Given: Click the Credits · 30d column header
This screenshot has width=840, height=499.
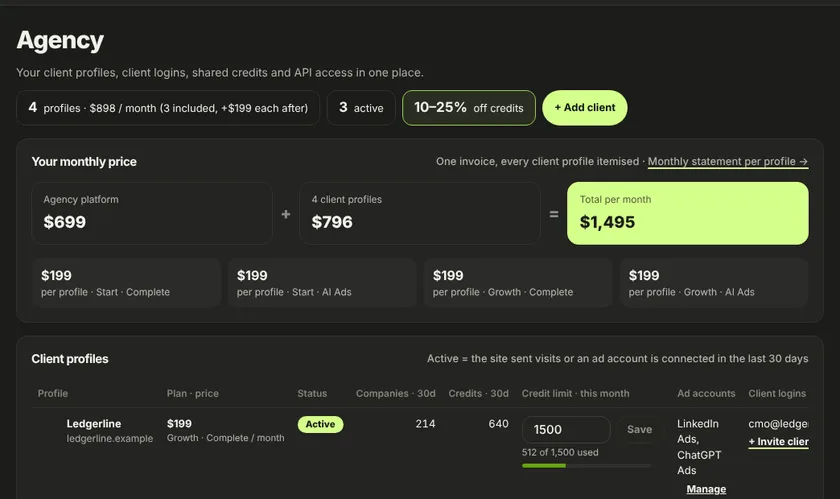Looking at the screenshot, I should pyautogui.click(x=478, y=393).
